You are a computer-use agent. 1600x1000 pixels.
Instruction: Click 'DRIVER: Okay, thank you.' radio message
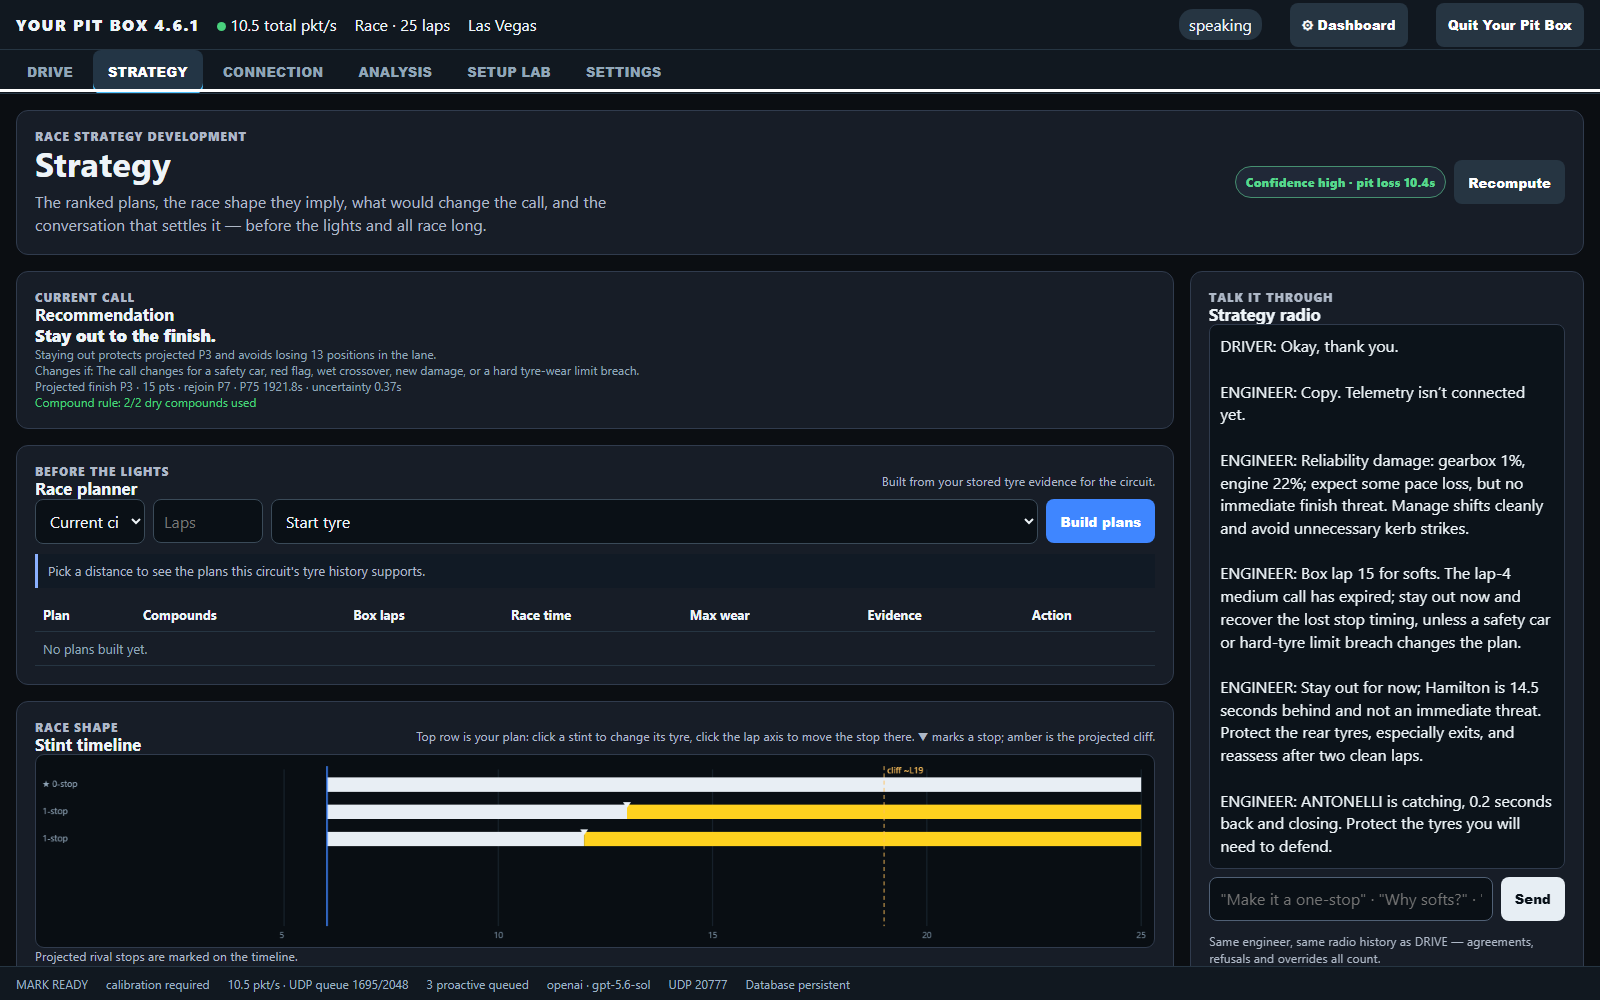click(x=1309, y=347)
